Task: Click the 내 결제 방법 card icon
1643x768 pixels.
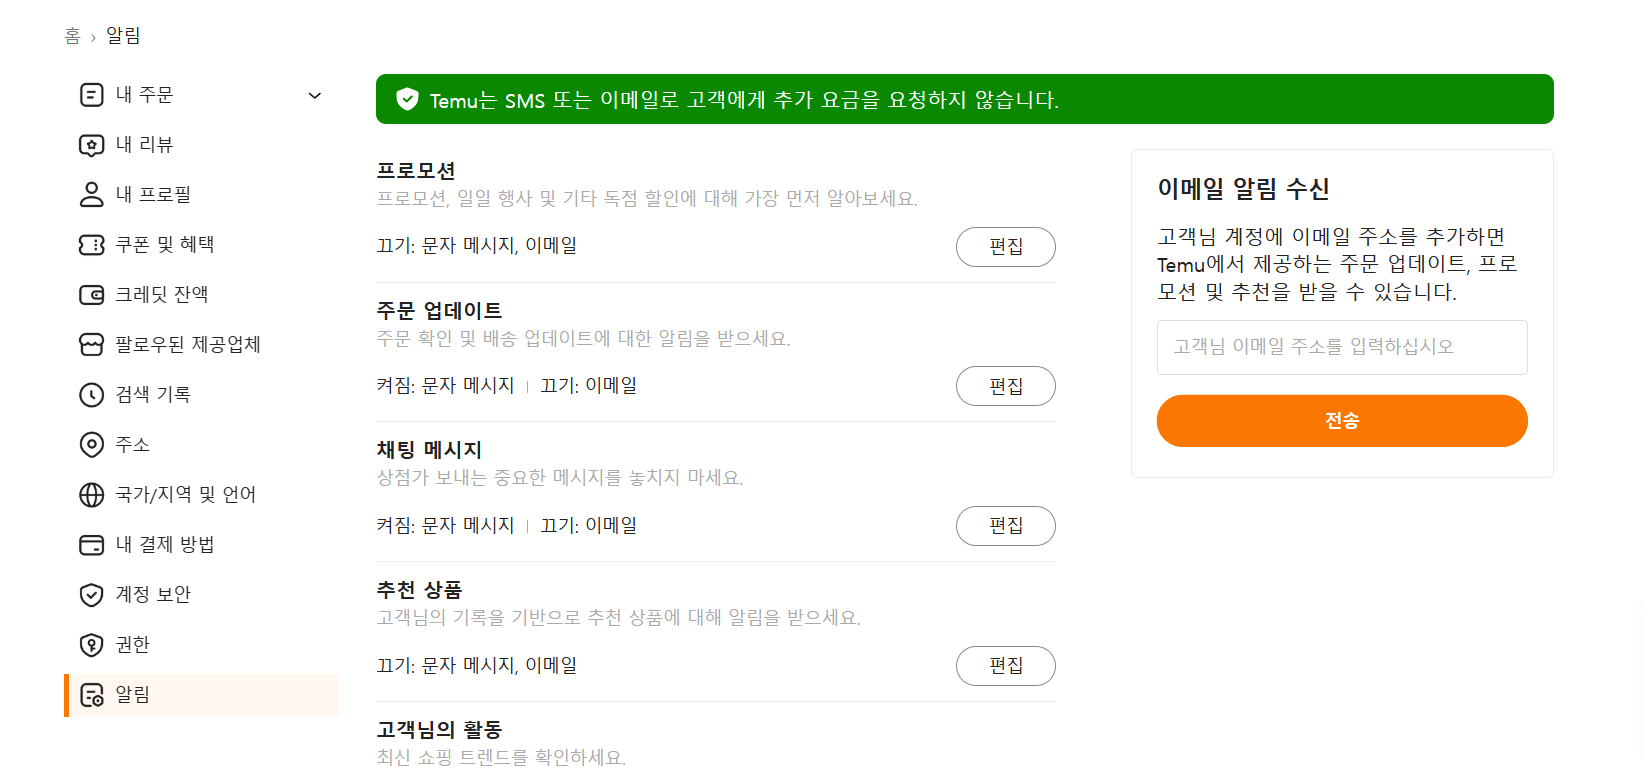Action: (91, 544)
